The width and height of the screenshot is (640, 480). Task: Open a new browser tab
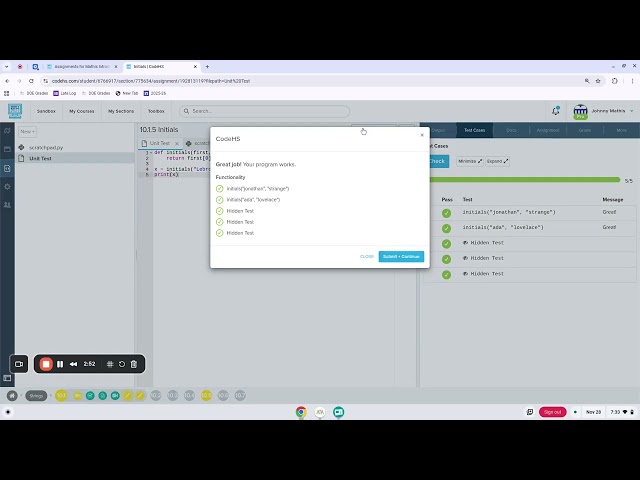pyautogui.click(x=207, y=67)
